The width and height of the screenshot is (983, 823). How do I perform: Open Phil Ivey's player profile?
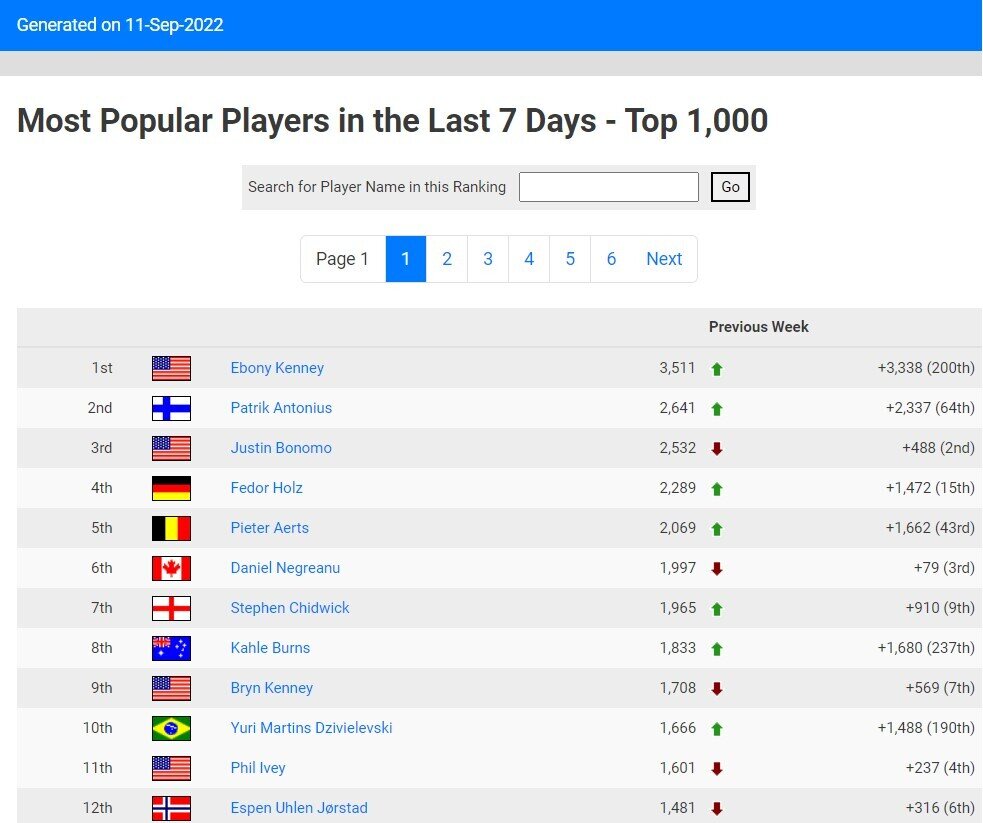(258, 768)
